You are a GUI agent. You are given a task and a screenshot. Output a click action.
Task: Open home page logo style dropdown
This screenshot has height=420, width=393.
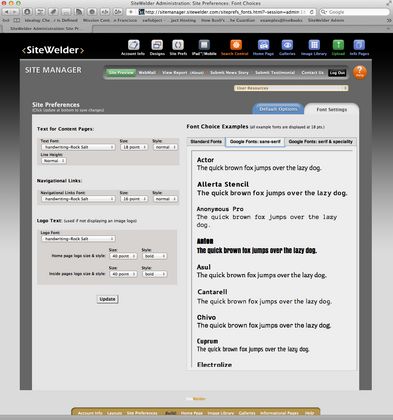tap(154, 256)
